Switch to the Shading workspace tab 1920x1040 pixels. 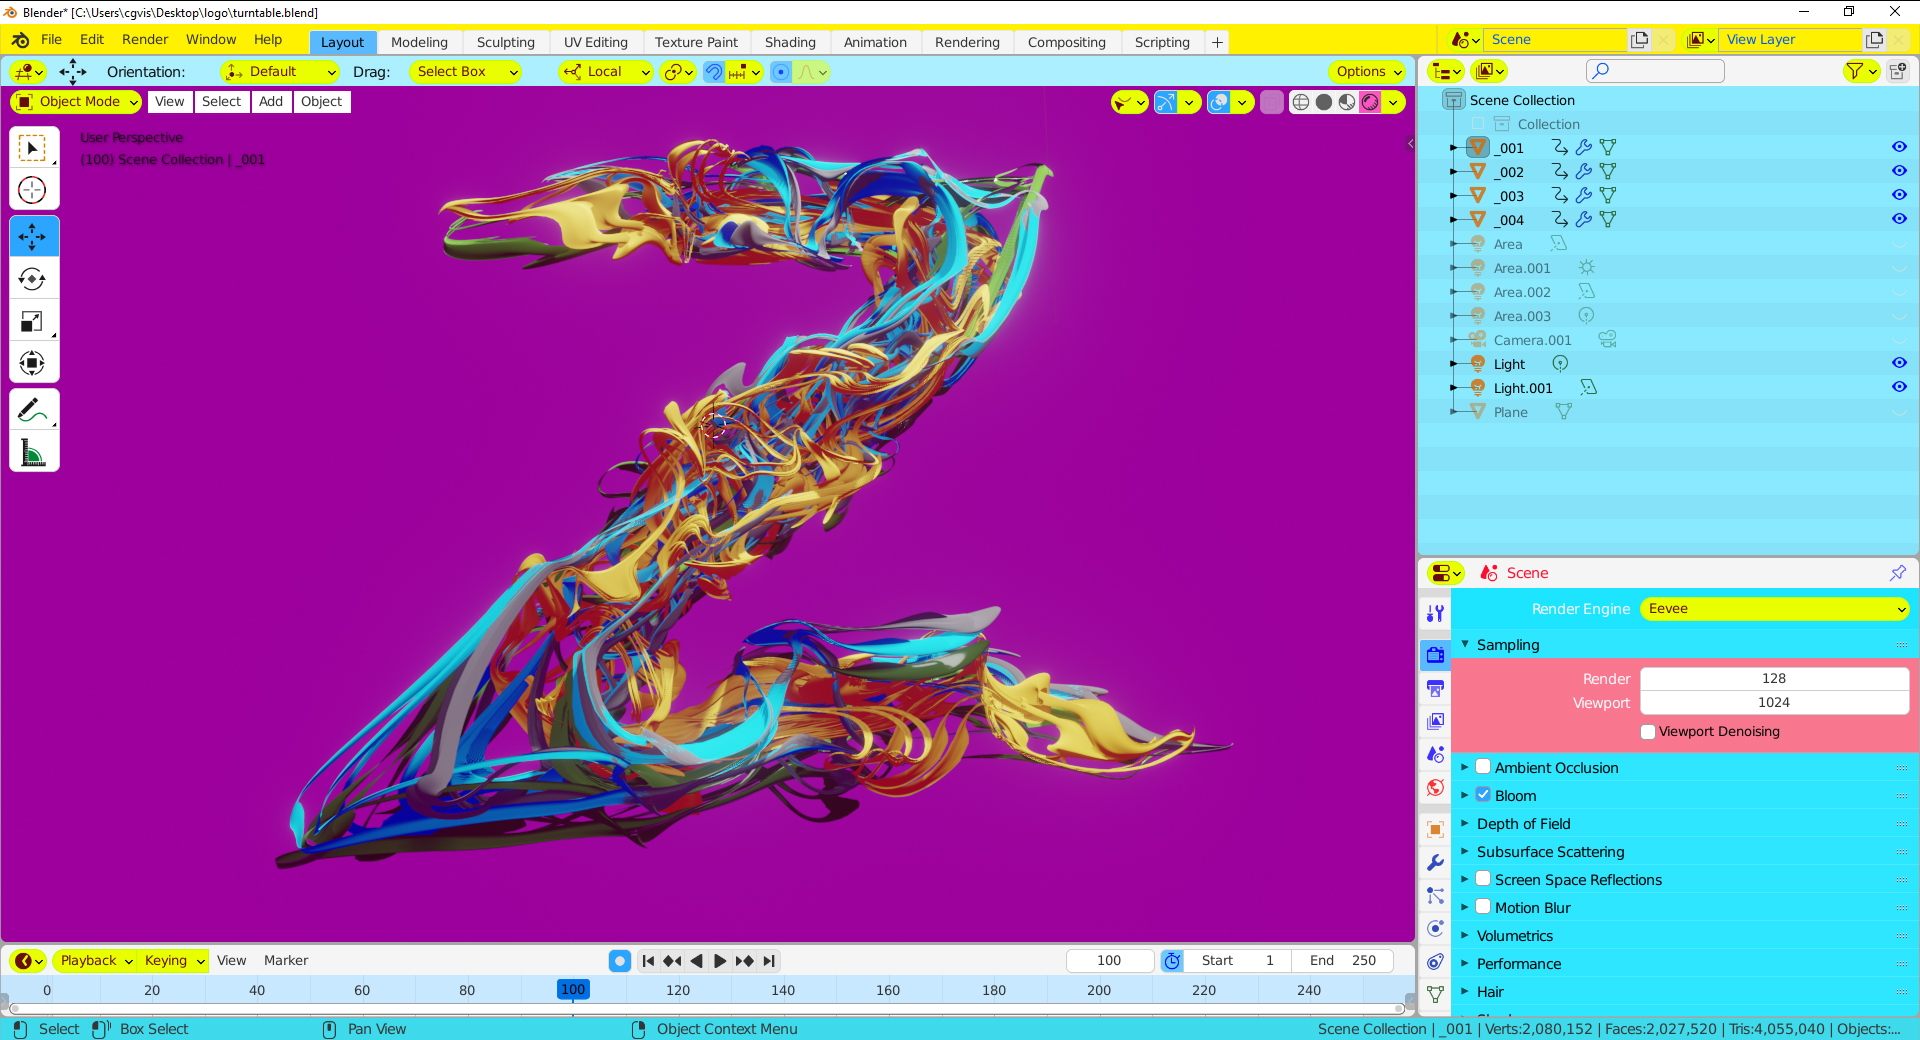(790, 42)
